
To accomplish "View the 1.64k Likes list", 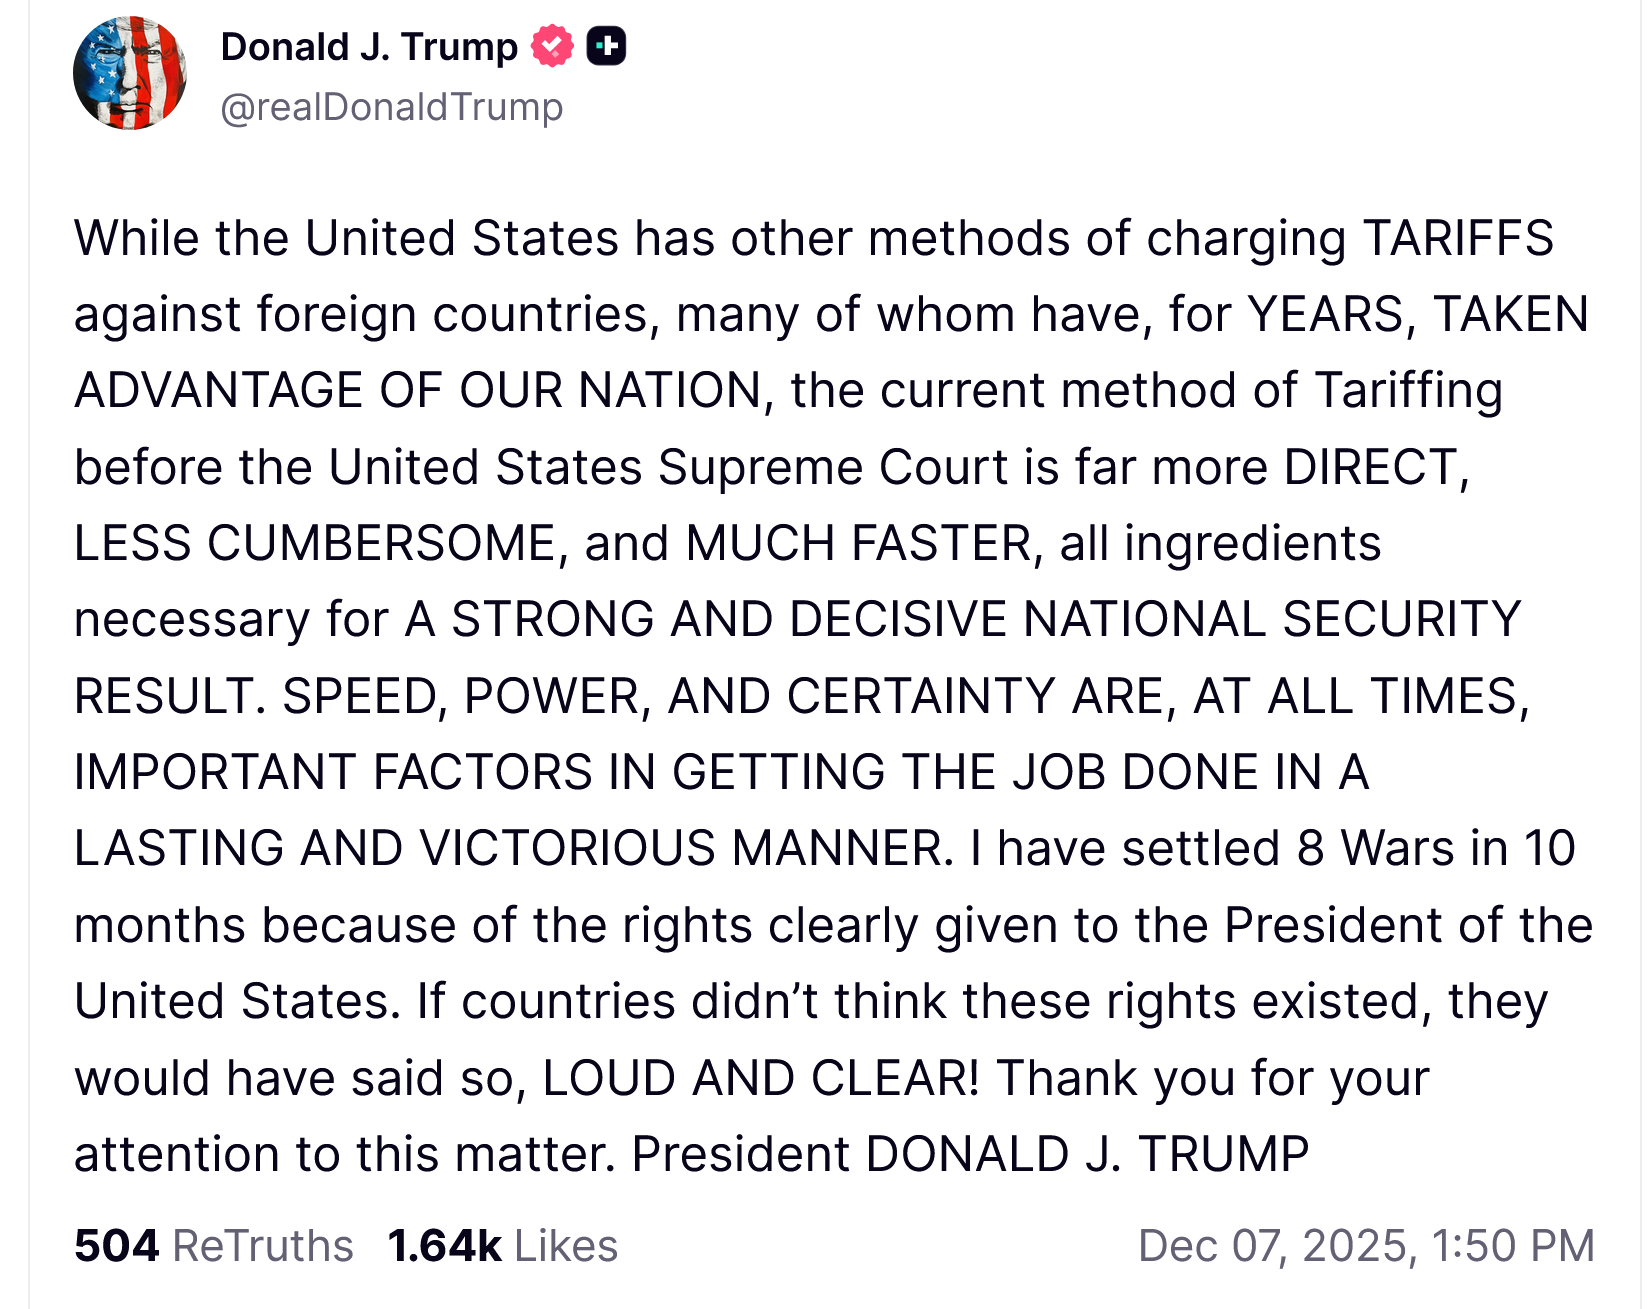I will tap(502, 1246).
